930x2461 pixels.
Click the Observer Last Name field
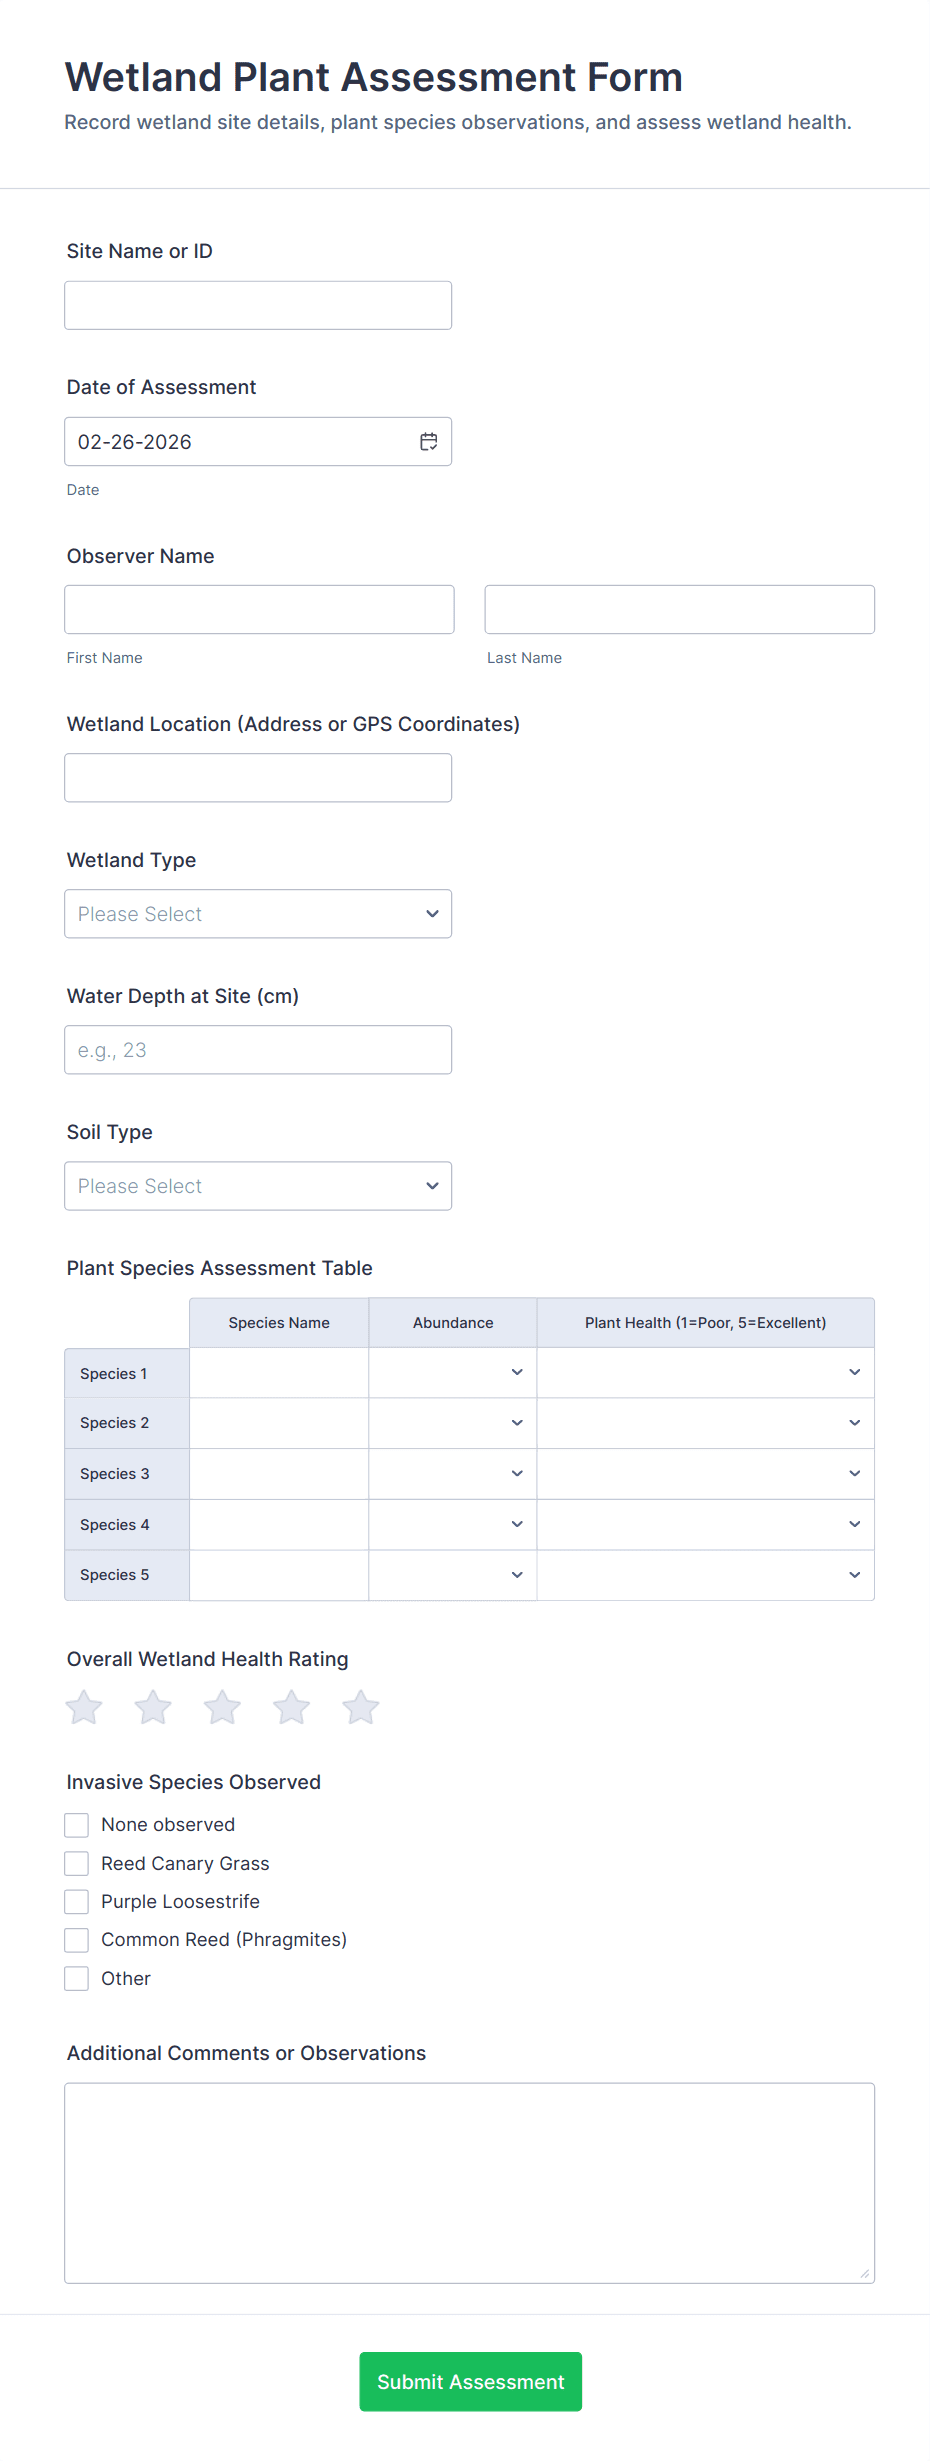pos(679,610)
